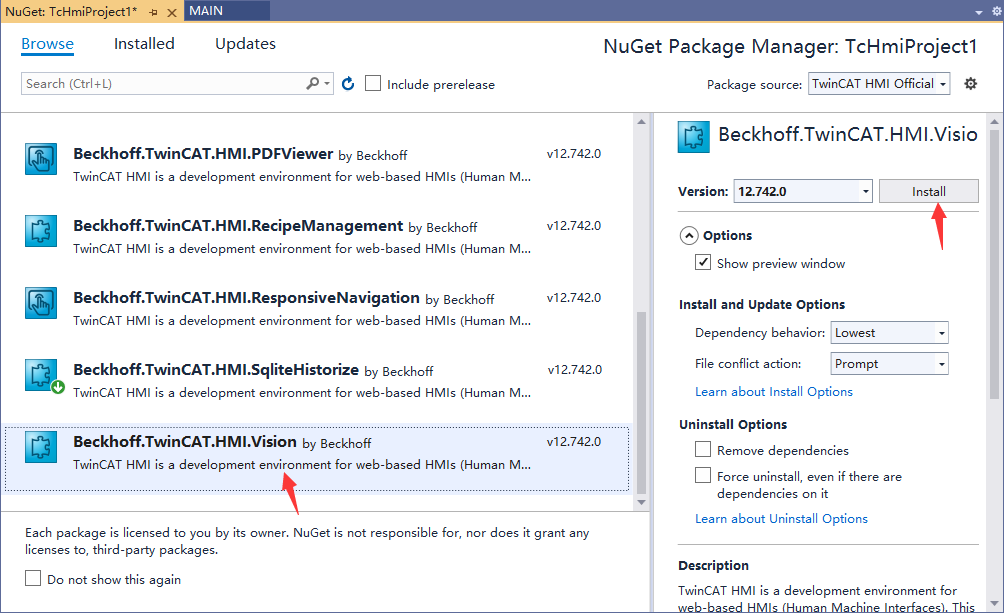Tick Do not show this again
Image resolution: width=1004 pixels, height=613 pixels.
point(33,579)
